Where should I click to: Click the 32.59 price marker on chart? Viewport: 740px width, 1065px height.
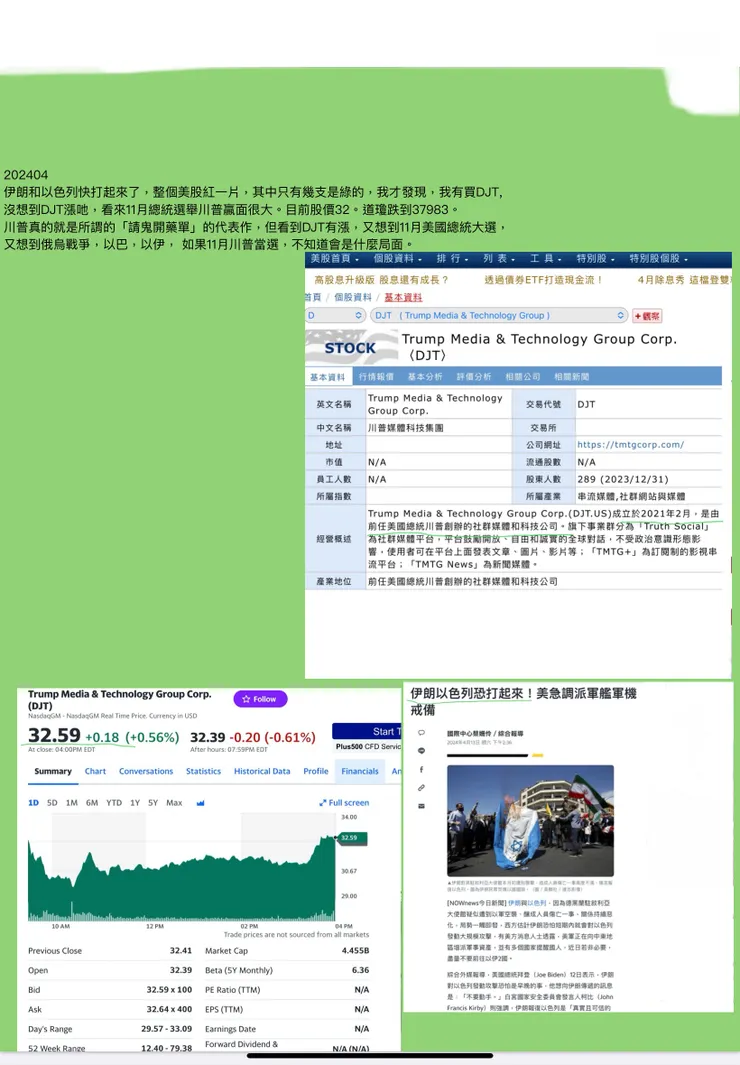point(353,838)
